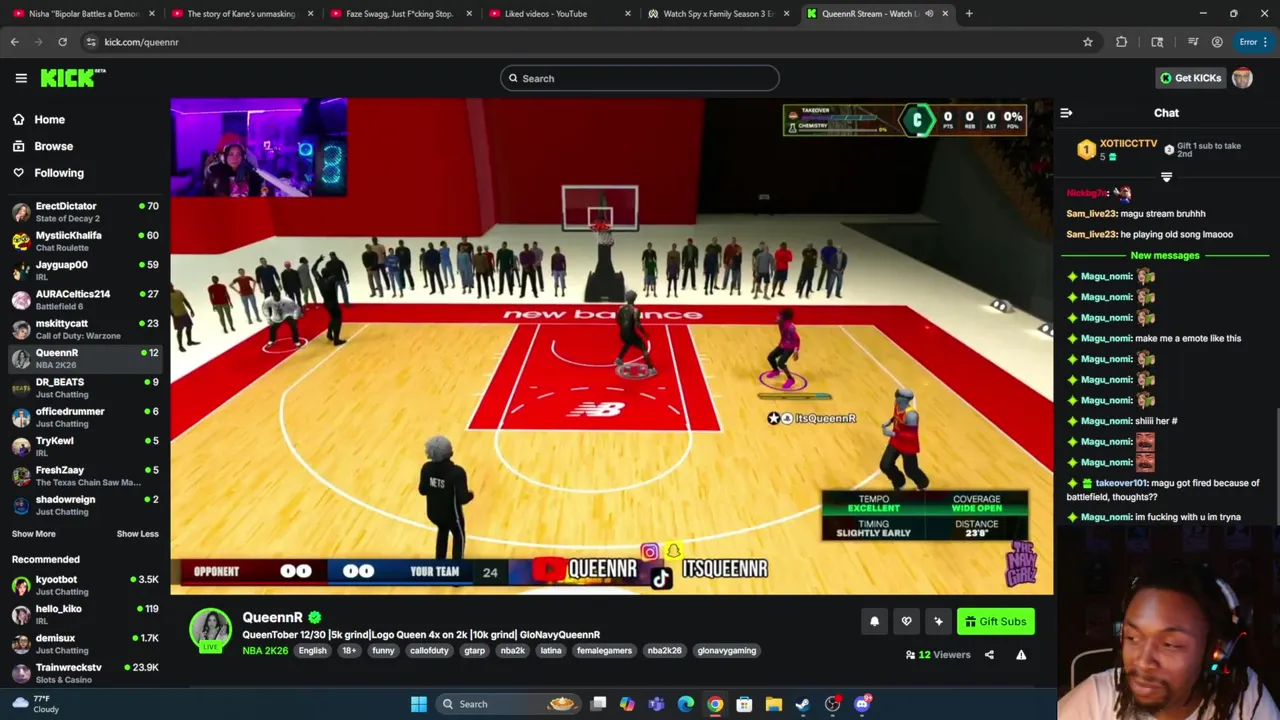
Task: Select mskittycatt channel in sidebar
Action: coord(85,329)
